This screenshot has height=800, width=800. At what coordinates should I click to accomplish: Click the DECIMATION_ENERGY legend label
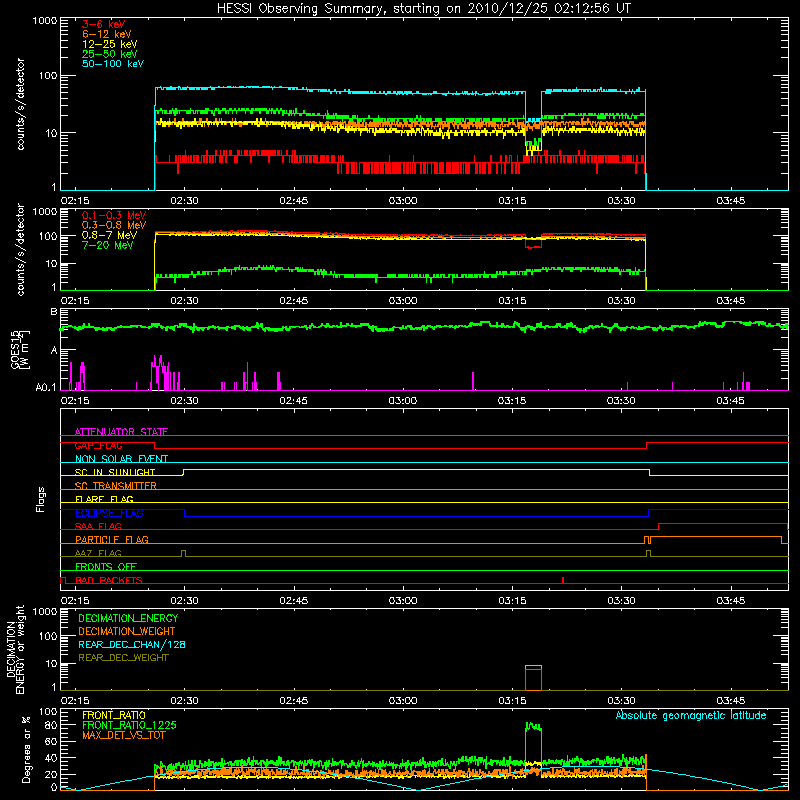(x=128, y=618)
